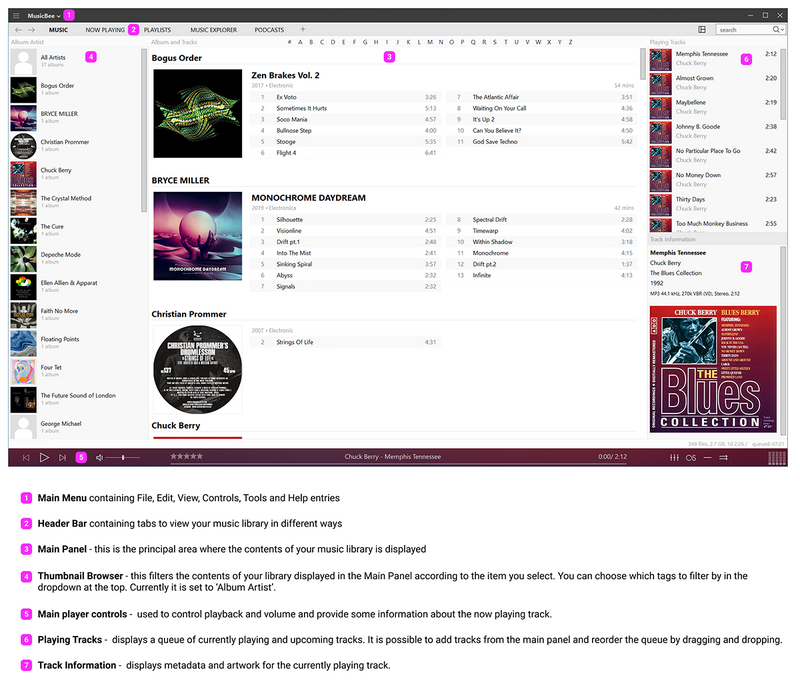Open the panel layout icon near search
Viewport: 800px width, 684px height.
point(702,30)
